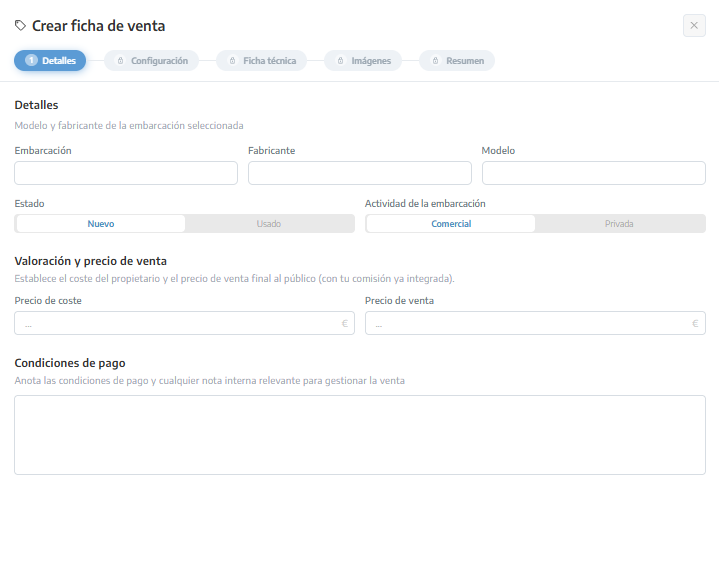719x561 pixels.
Task: Go to the Configuración step tab
Action: [152, 61]
